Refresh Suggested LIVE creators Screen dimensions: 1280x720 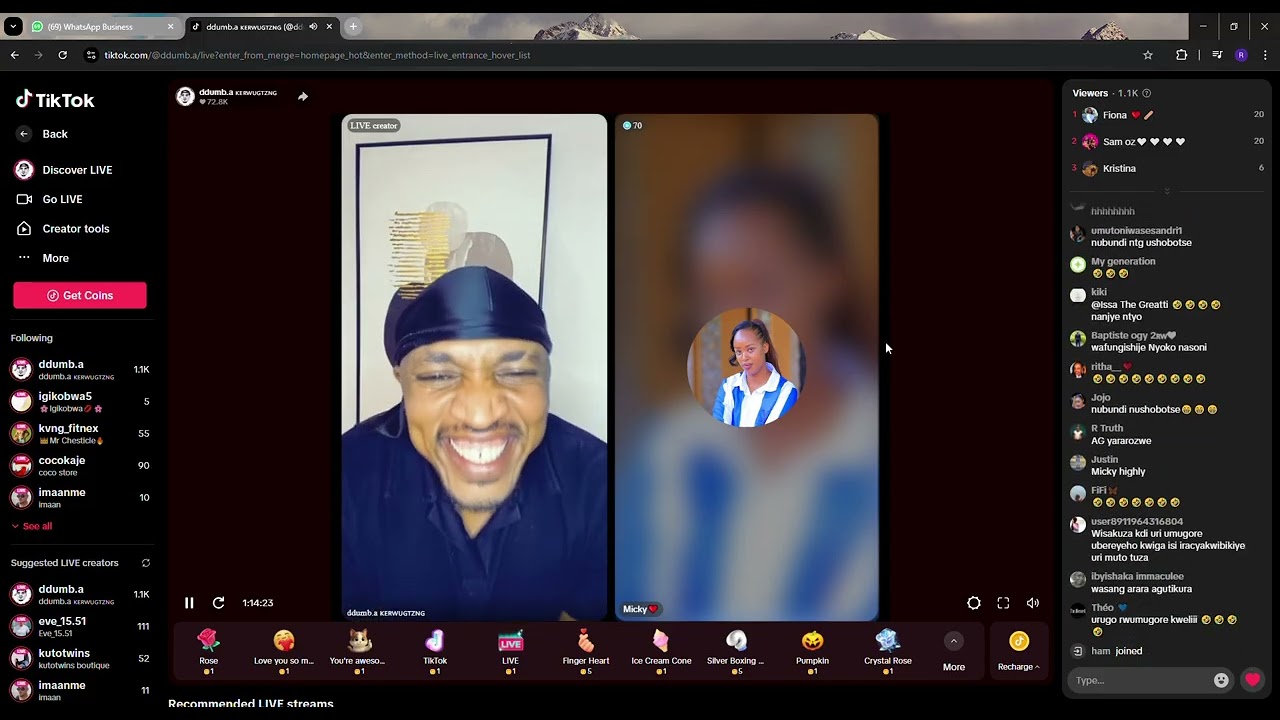145,563
